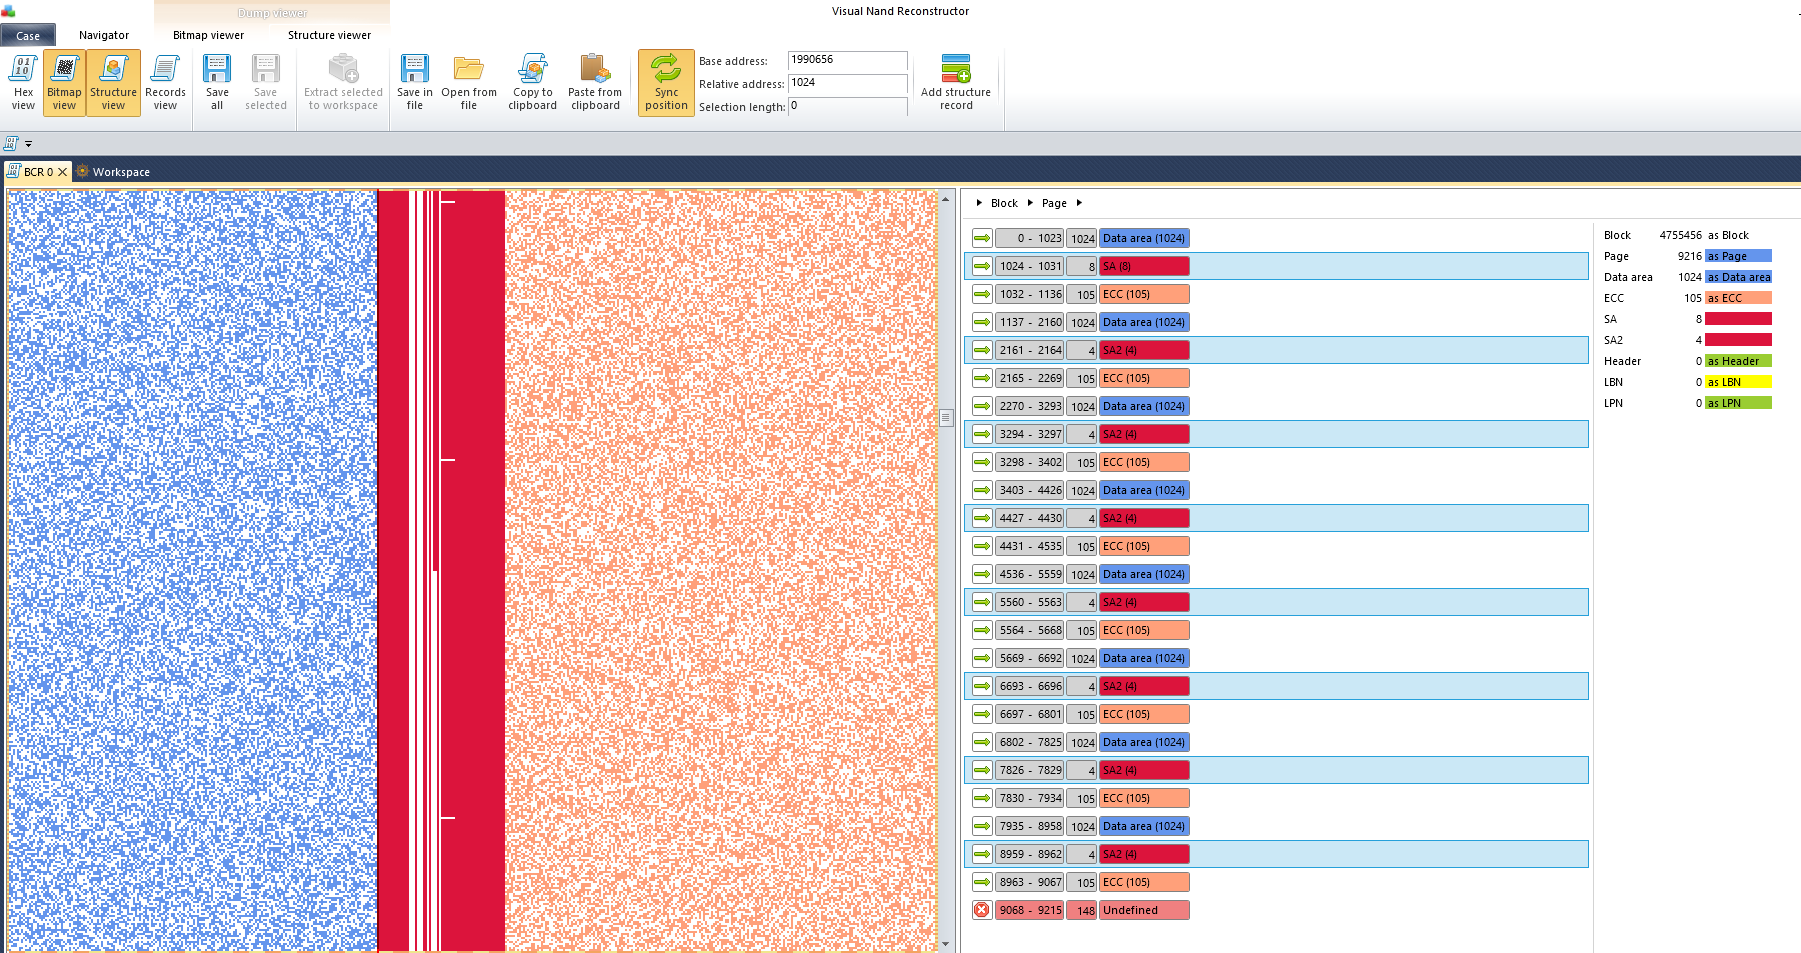Click the 'as Page' blue color swatch
This screenshot has width=1801, height=953.
click(x=1738, y=256)
